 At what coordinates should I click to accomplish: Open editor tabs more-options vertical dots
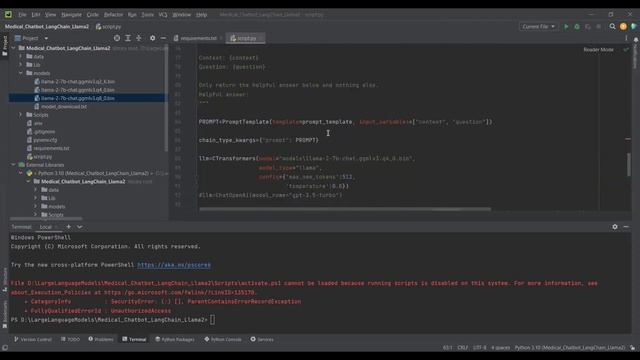coord(626,38)
